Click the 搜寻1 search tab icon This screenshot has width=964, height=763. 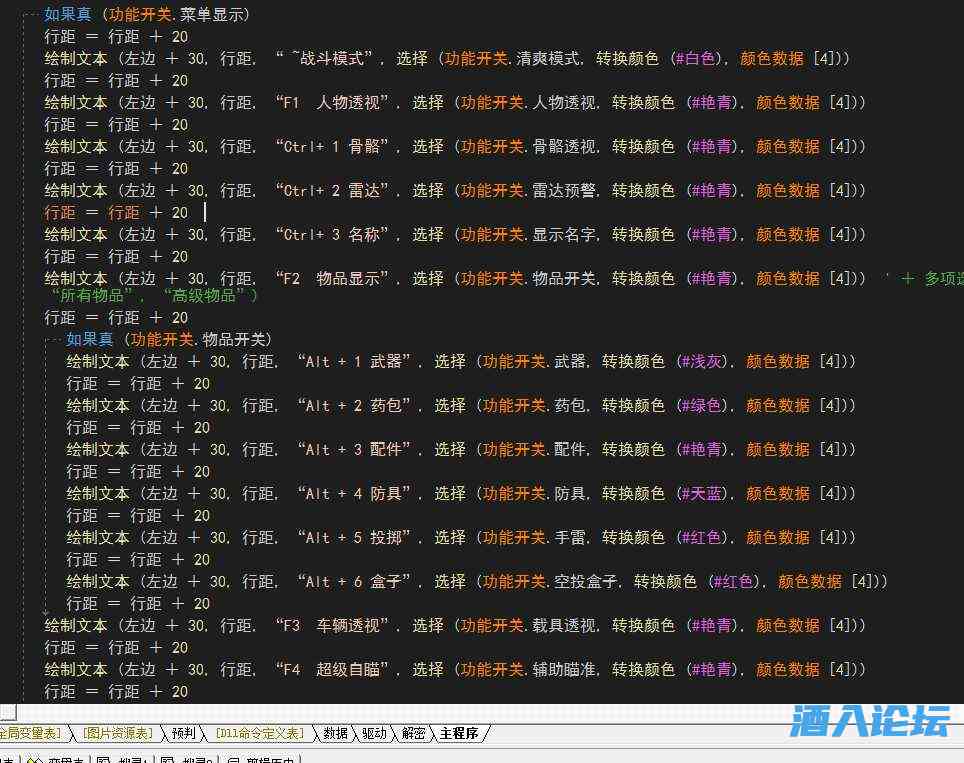tap(103, 759)
